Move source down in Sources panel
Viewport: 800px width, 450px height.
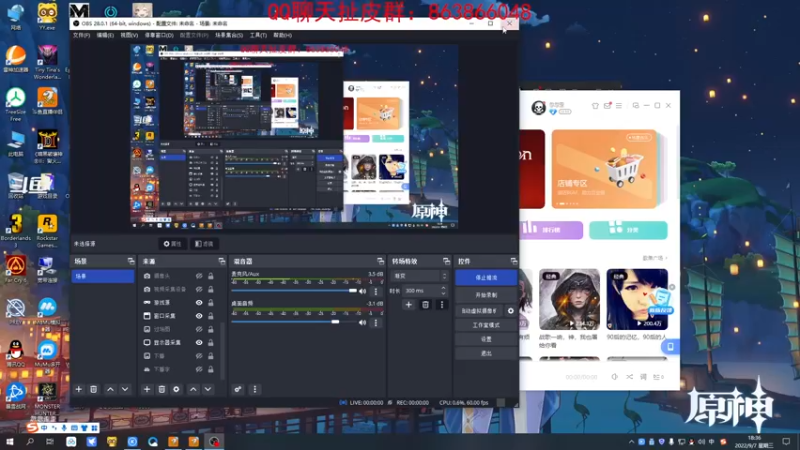click(208, 389)
